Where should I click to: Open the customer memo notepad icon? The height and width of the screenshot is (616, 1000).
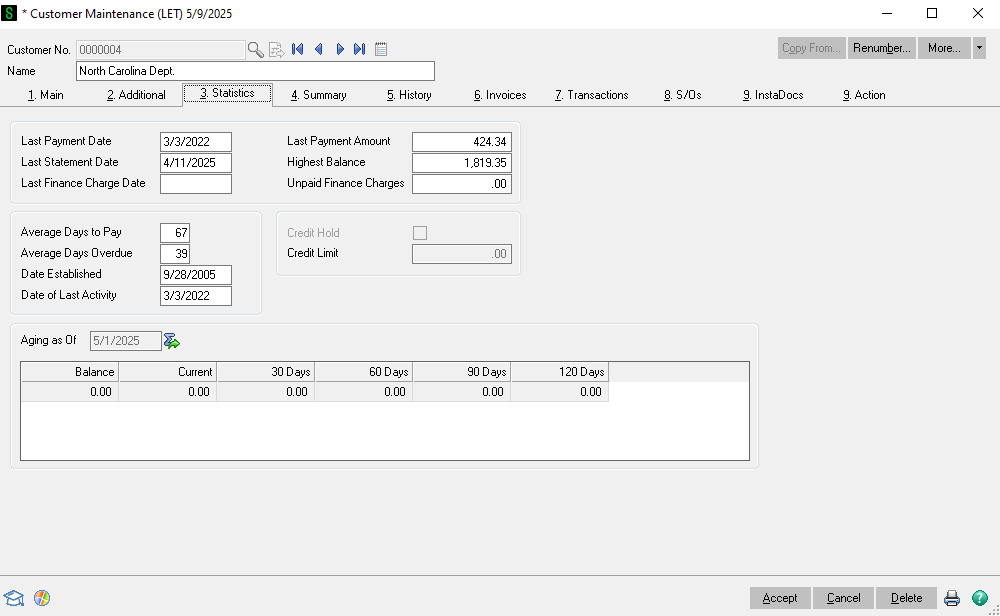tap(381, 49)
